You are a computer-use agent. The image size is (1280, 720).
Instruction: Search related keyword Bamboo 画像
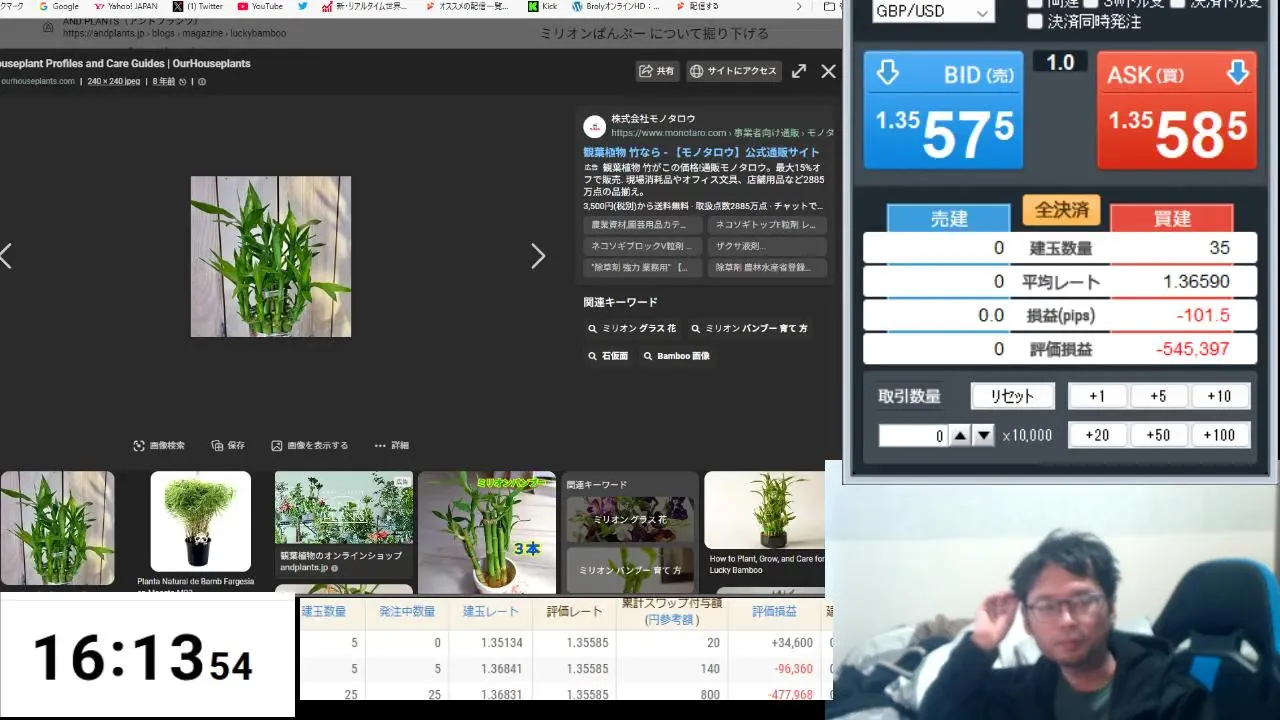(677, 355)
